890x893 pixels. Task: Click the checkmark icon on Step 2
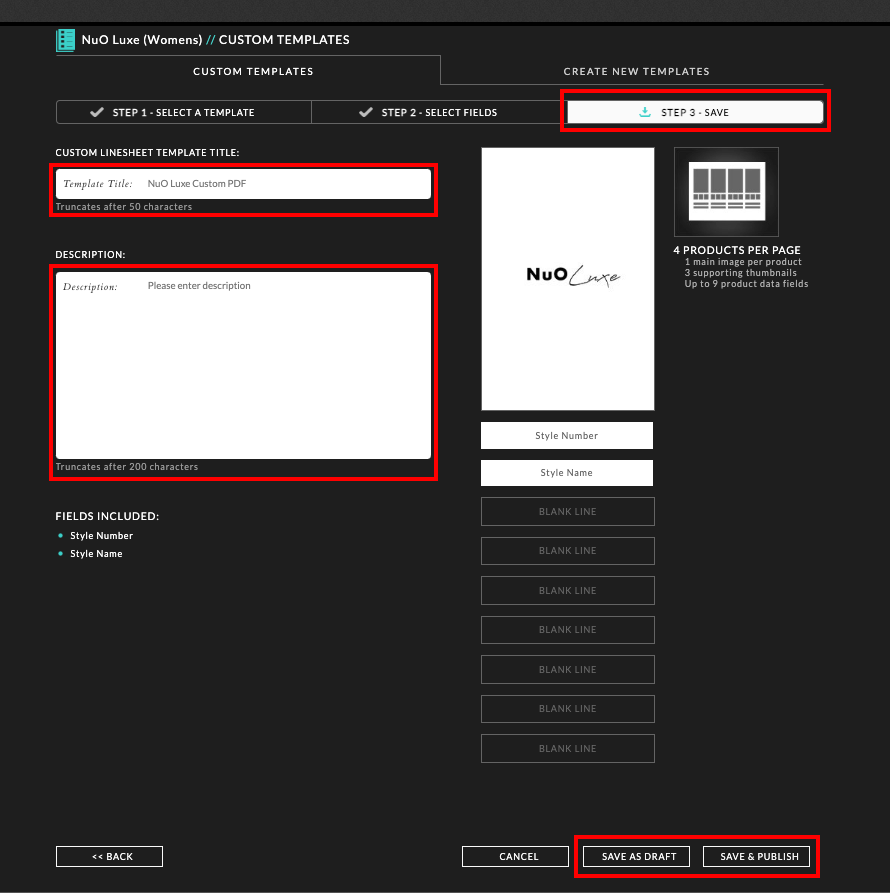coord(366,112)
